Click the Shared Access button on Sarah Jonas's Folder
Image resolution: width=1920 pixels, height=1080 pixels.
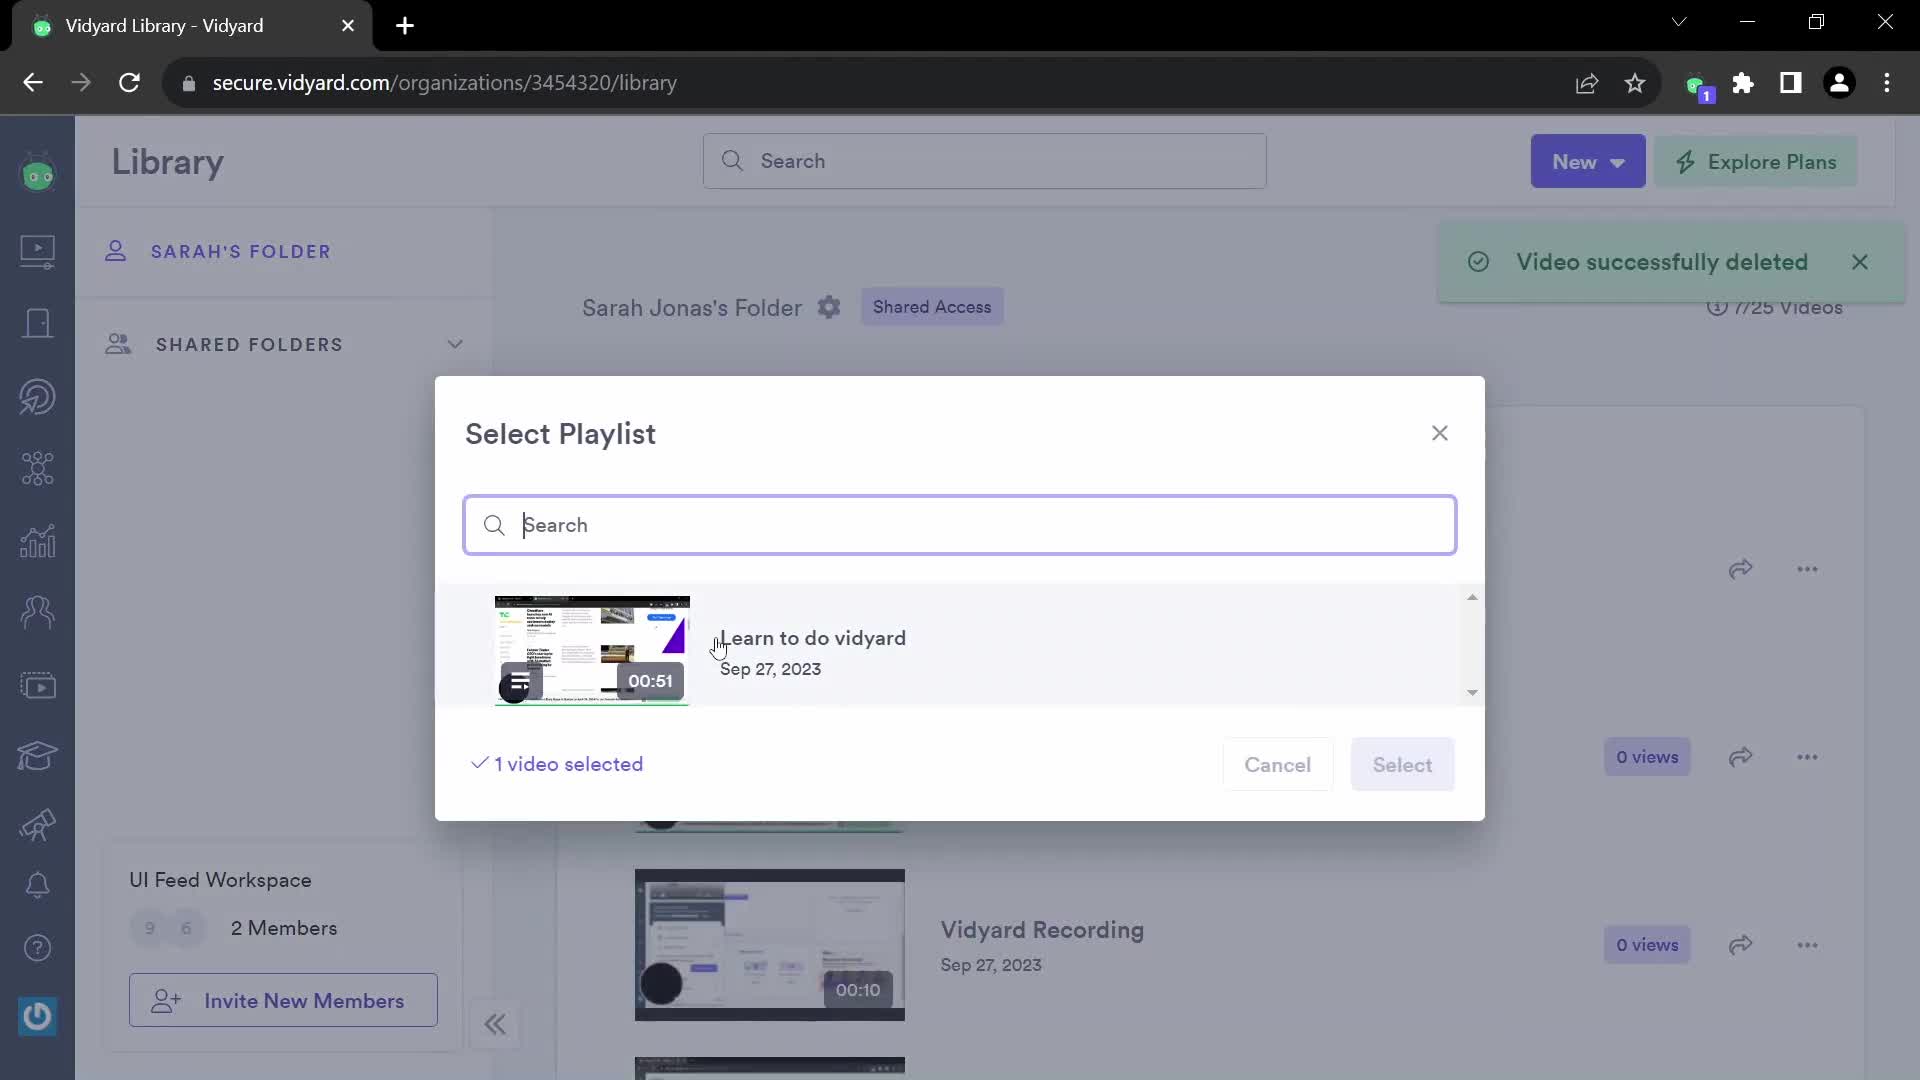(931, 306)
